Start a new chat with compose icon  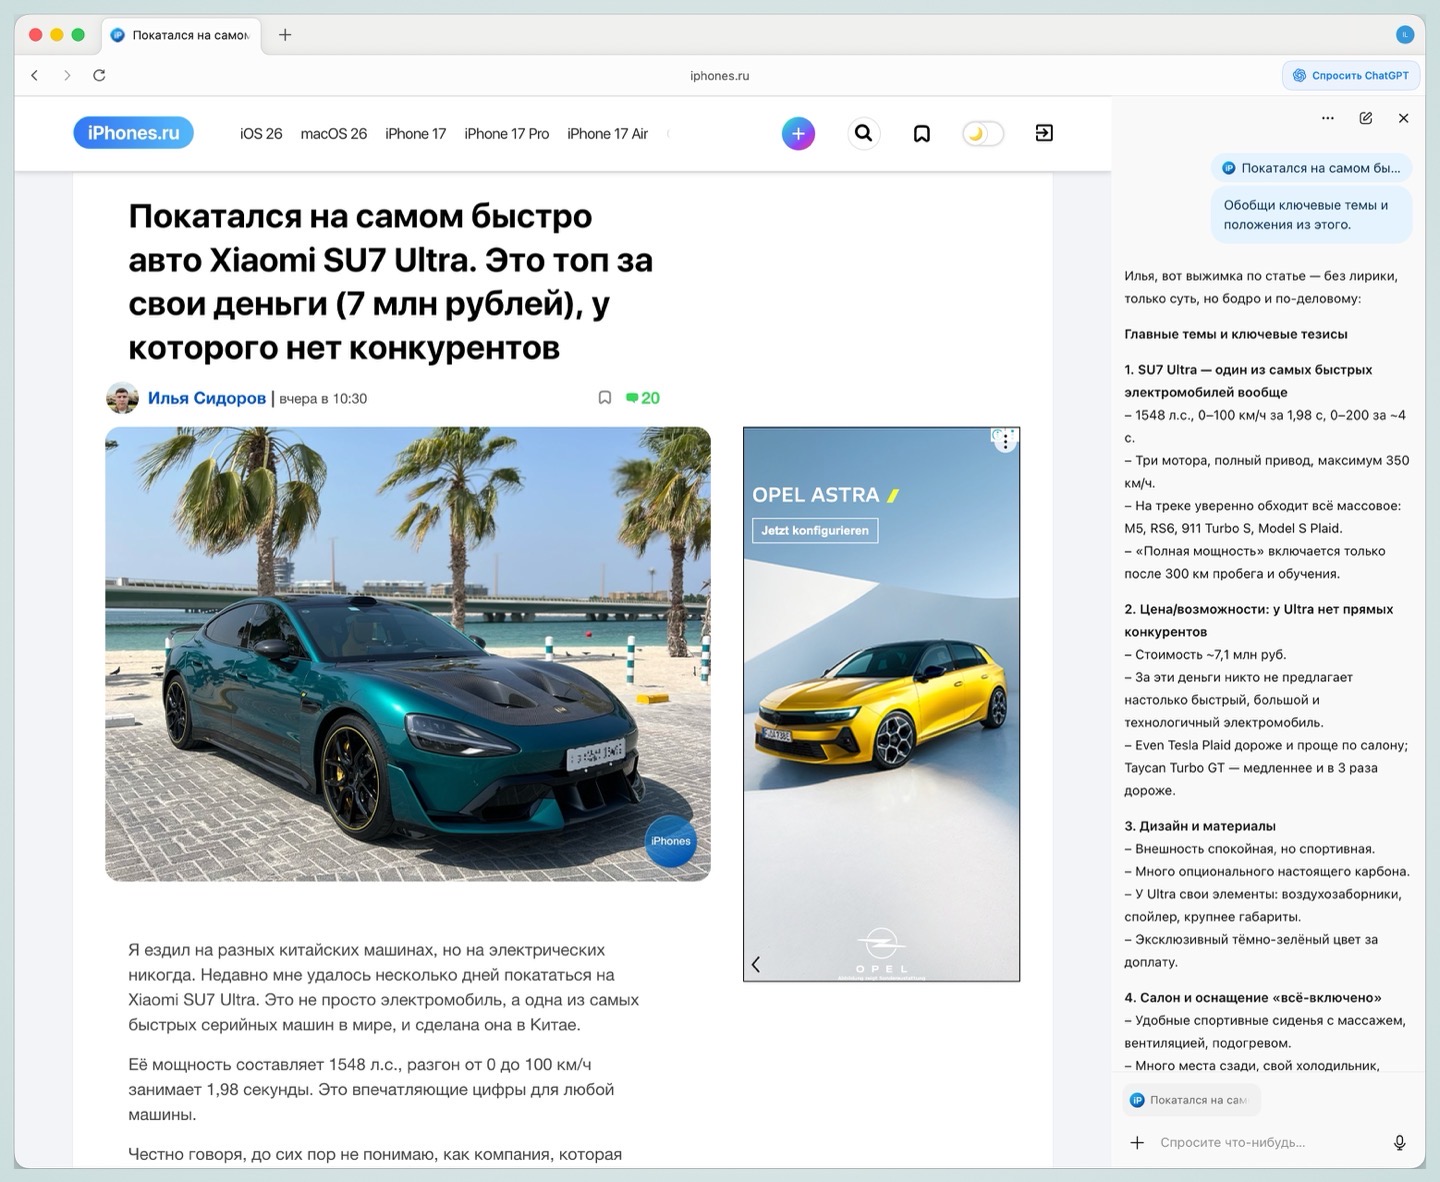tap(1366, 118)
